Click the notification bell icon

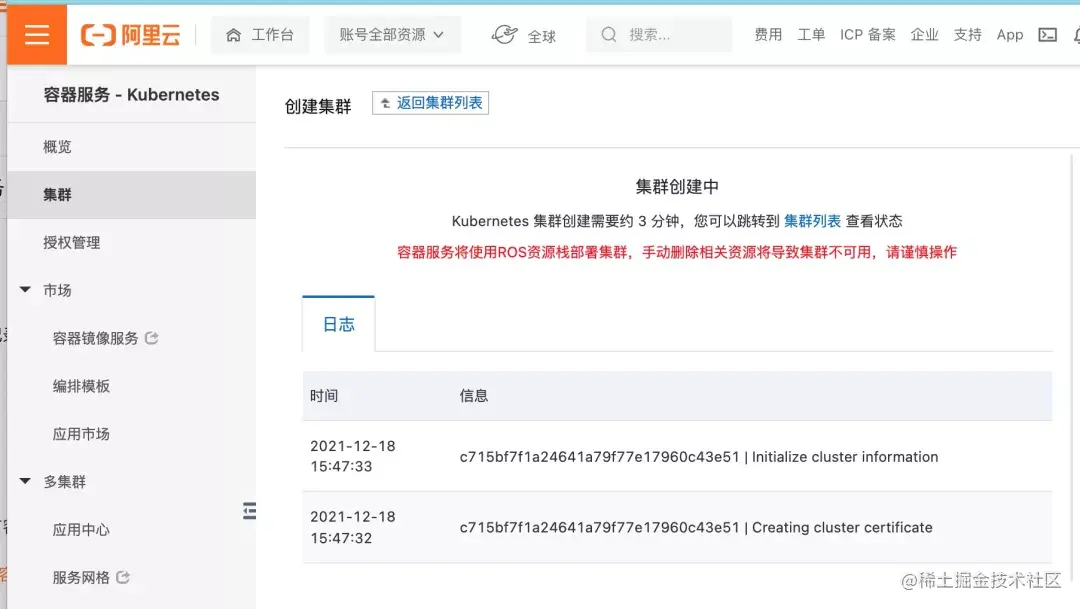point(1077,34)
